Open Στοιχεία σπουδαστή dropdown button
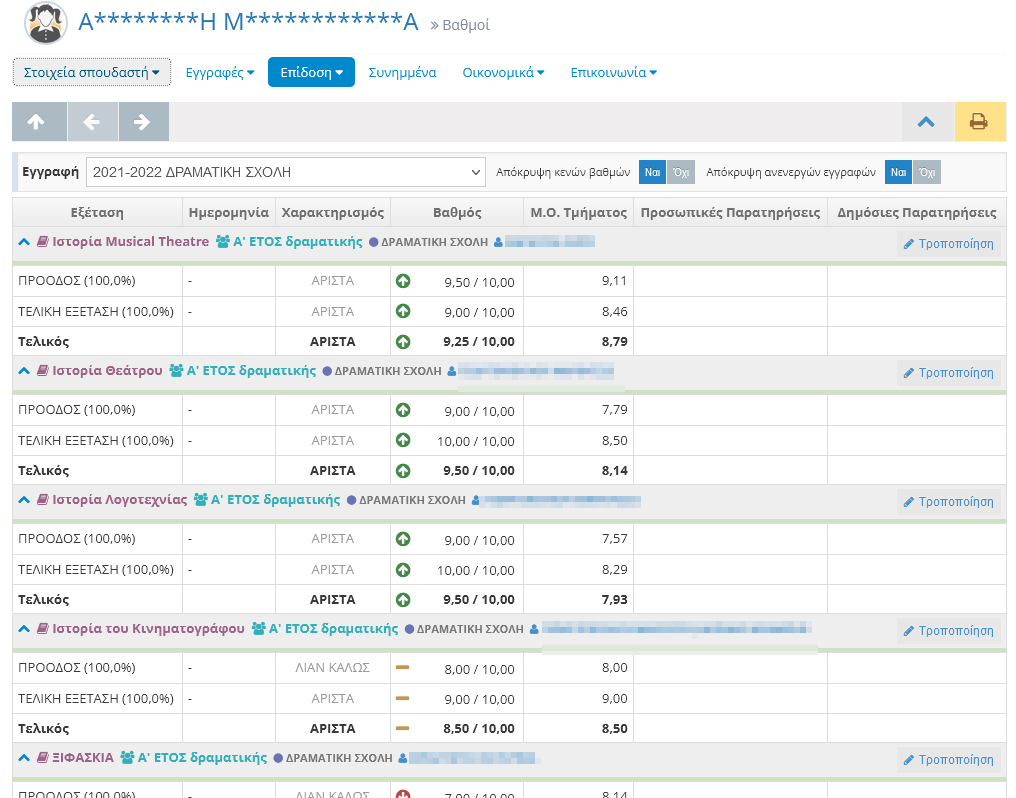This screenshot has width=1016, height=798. click(92, 72)
